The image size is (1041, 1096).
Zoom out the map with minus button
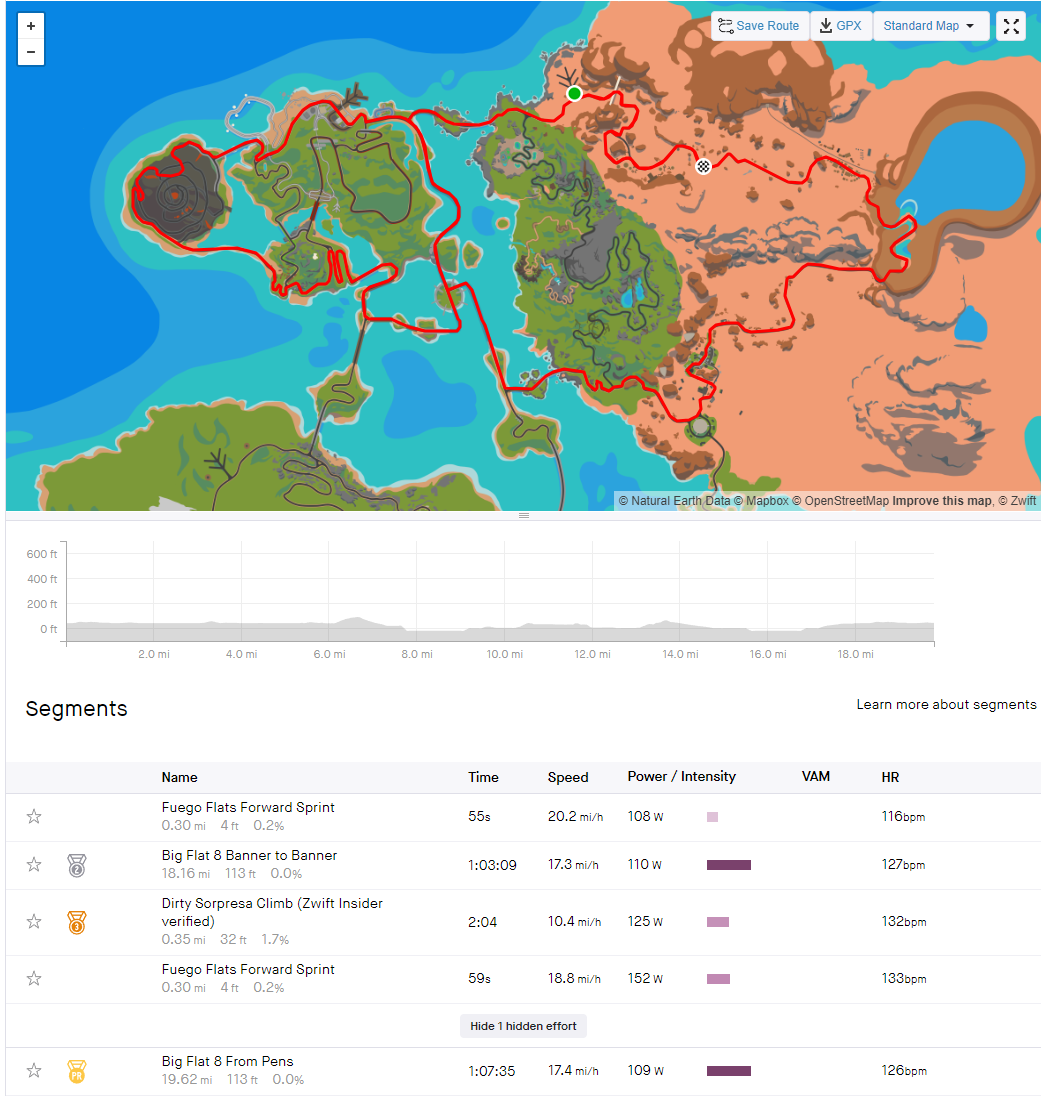click(x=31, y=52)
